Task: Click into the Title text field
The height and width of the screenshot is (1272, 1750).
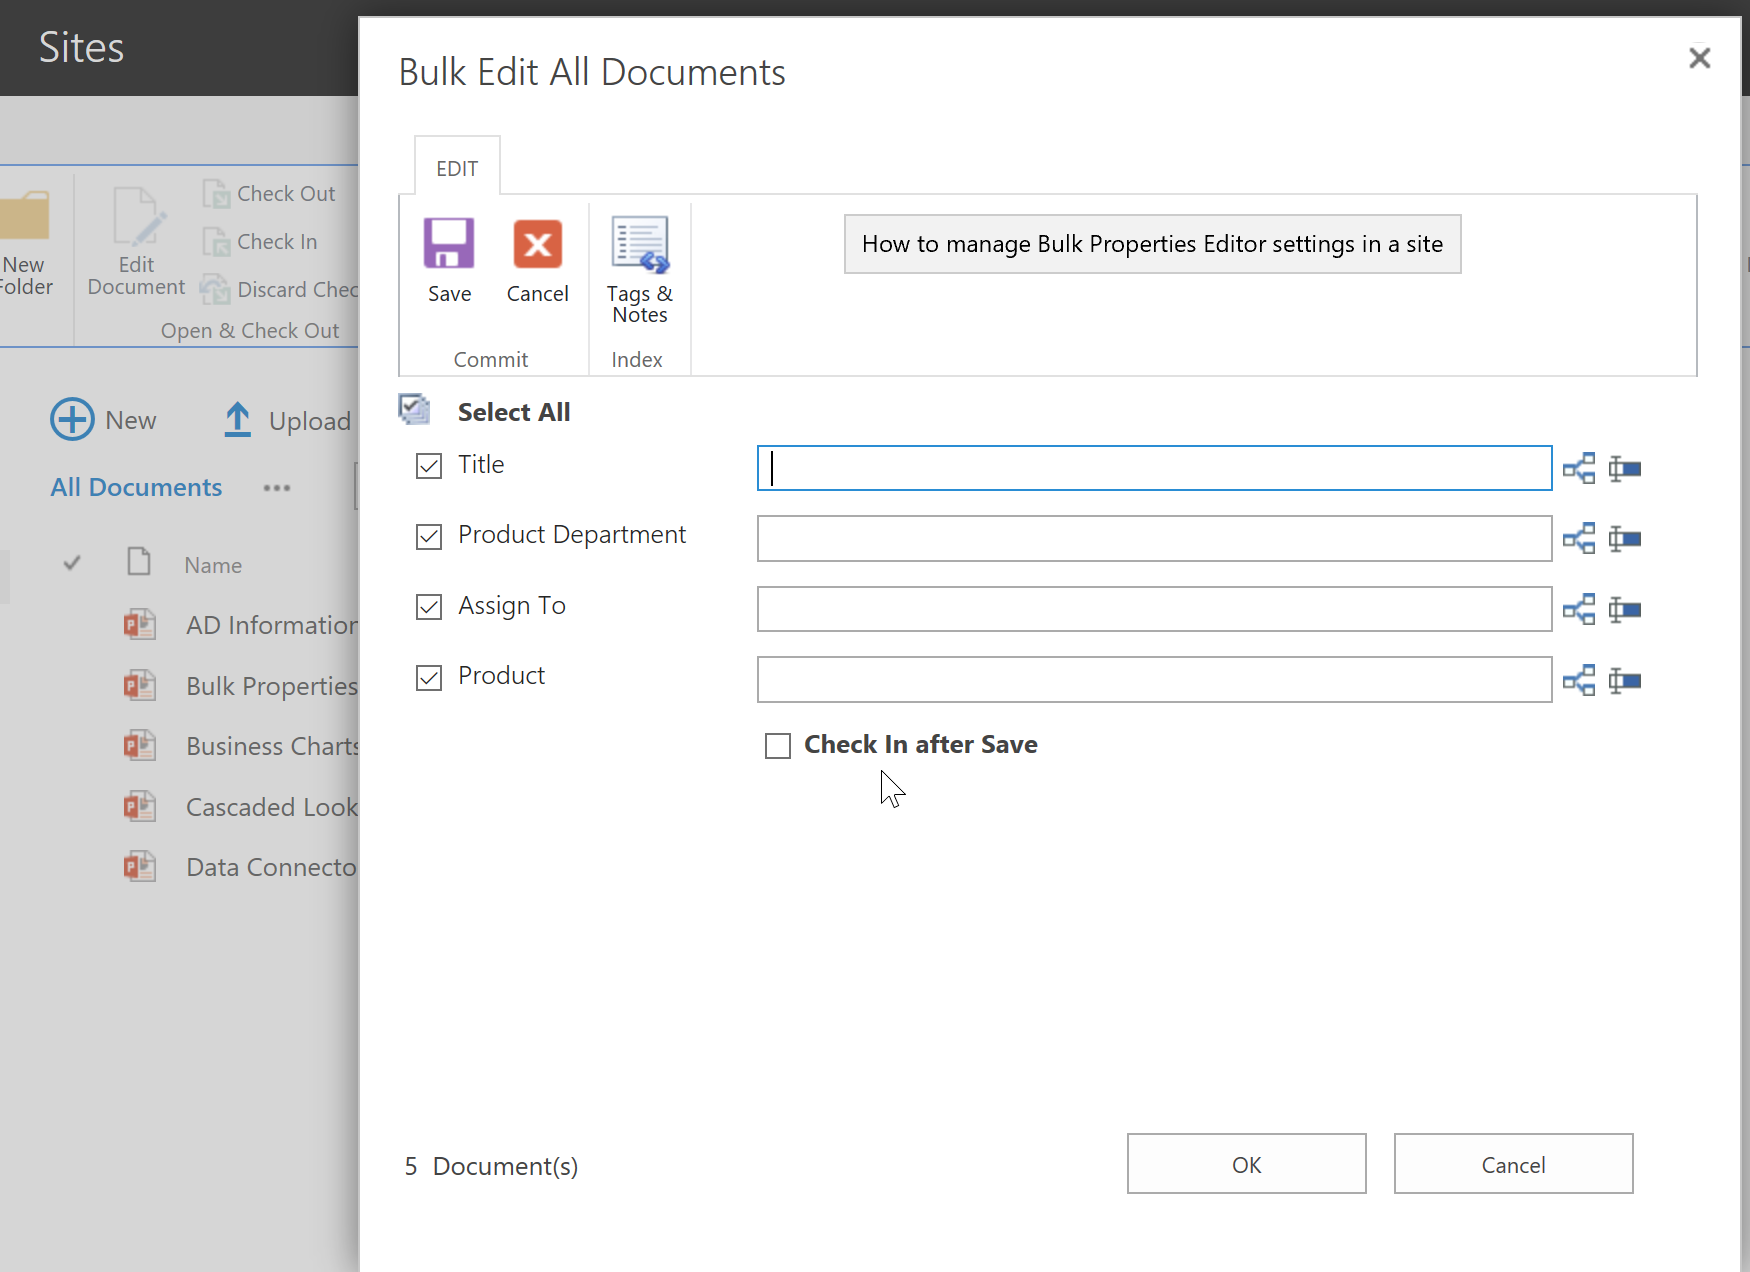Action: pyautogui.click(x=1154, y=468)
